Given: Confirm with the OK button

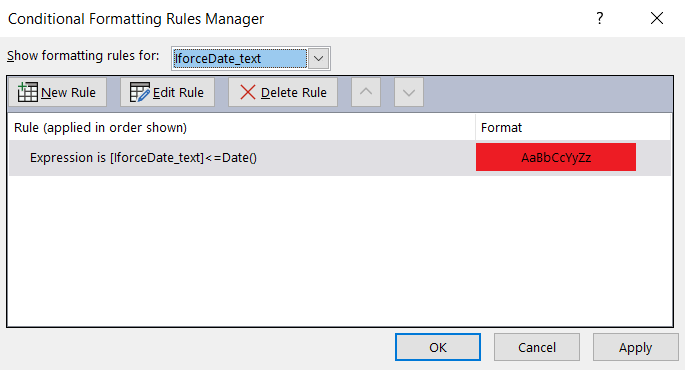Looking at the screenshot, I should (x=438, y=347).
